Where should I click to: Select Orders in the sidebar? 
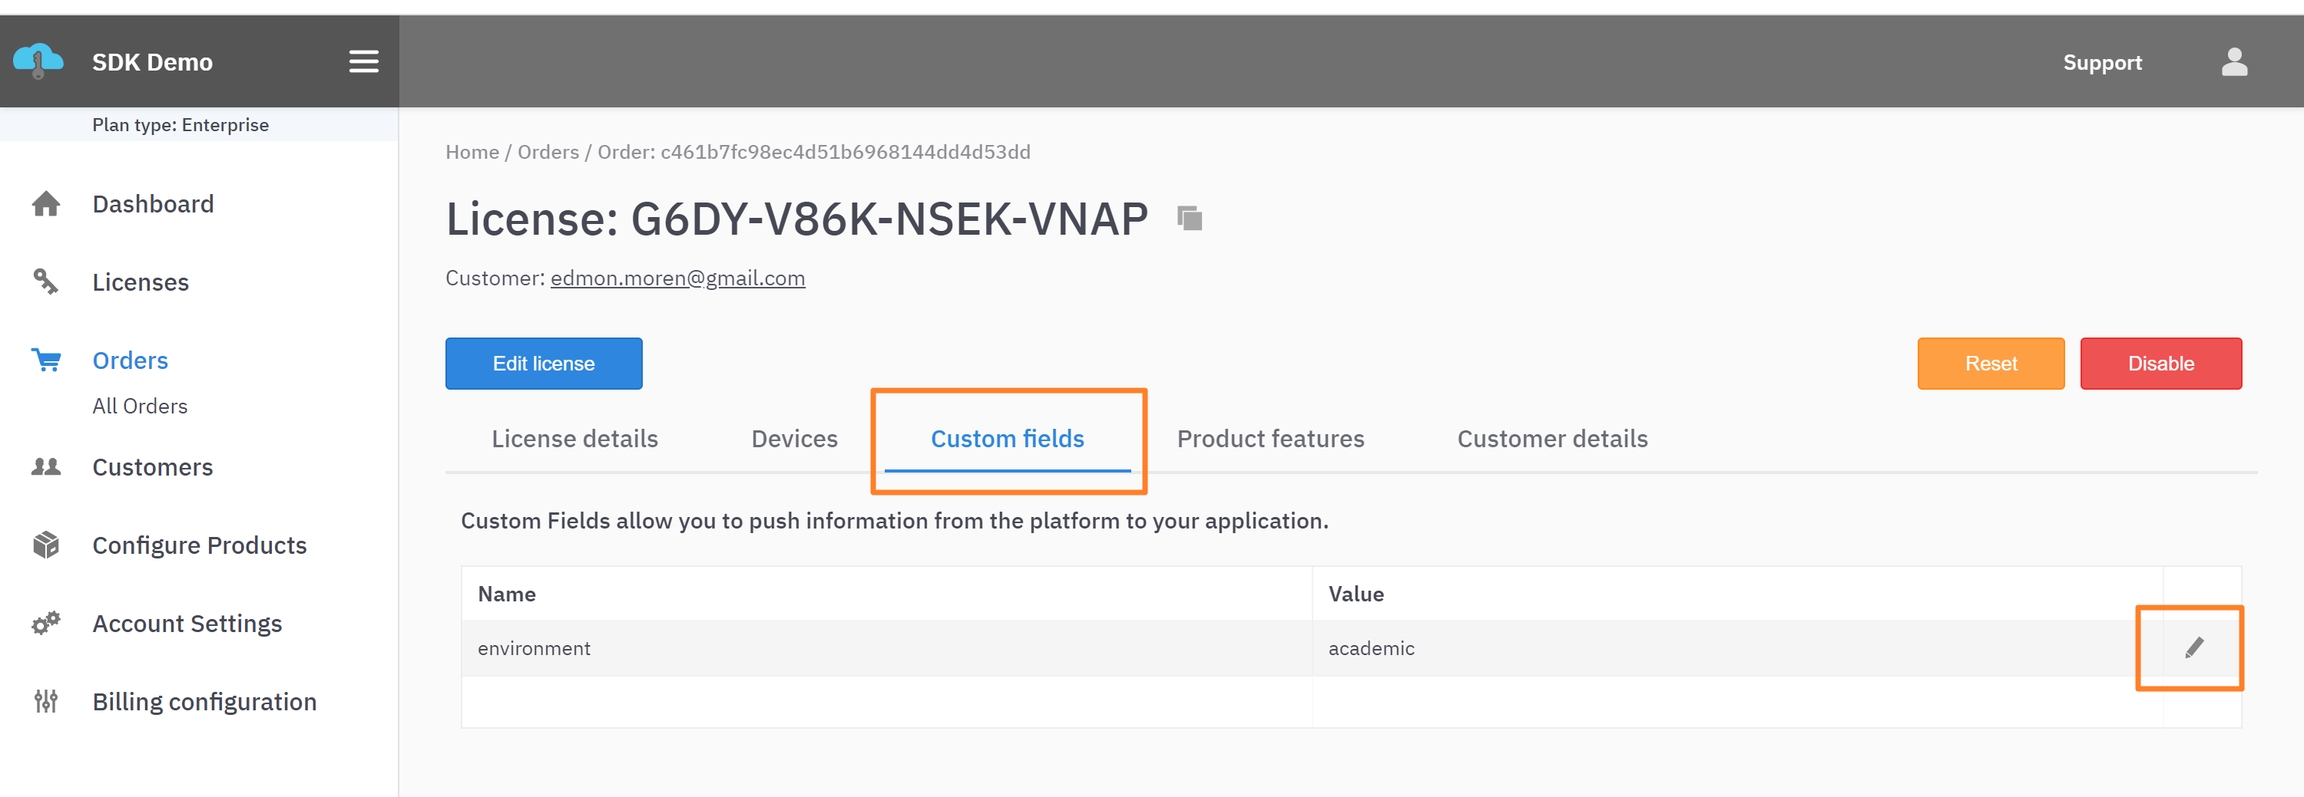click(130, 360)
